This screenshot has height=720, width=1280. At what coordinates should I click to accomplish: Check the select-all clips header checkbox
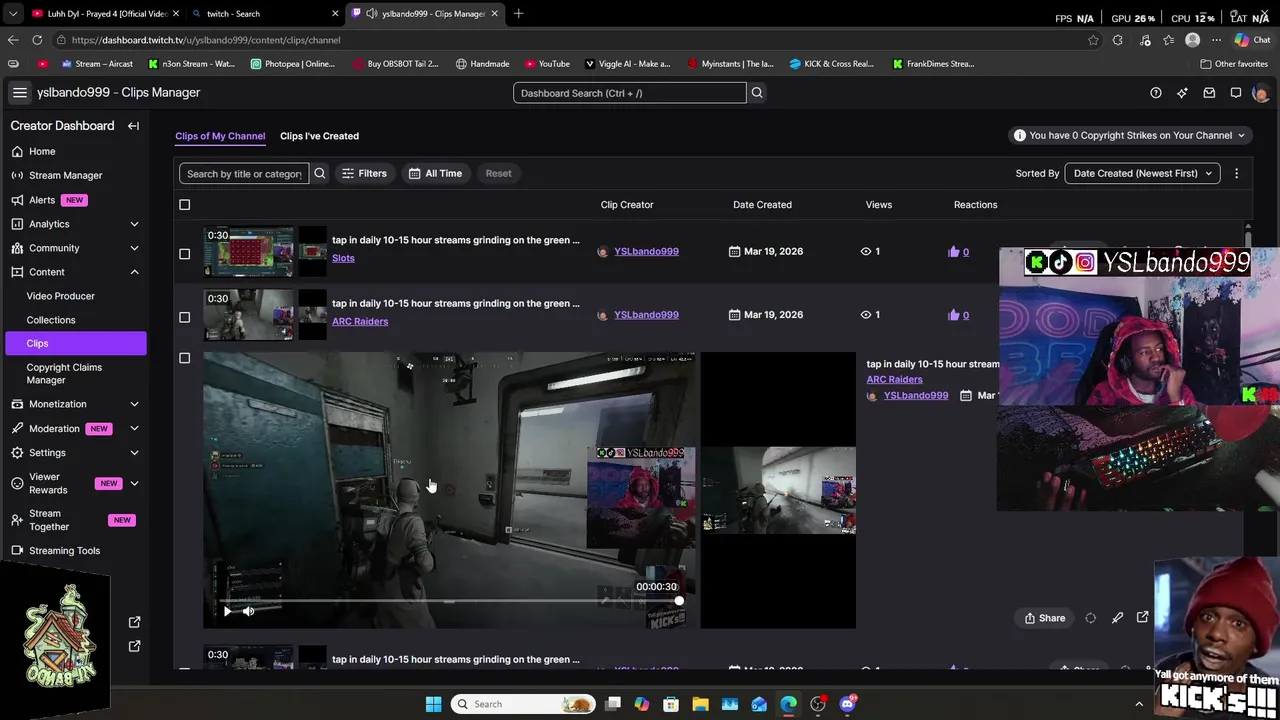[x=184, y=205]
